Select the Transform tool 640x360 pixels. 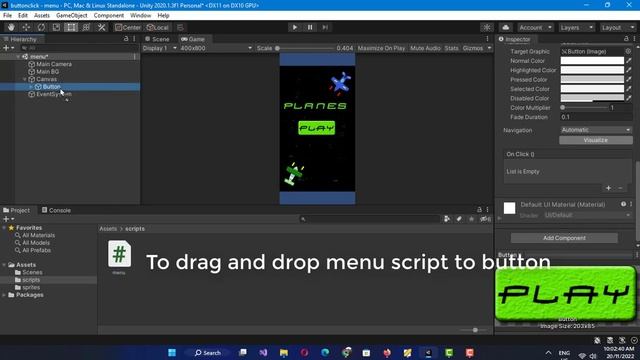(x=86, y=27)
